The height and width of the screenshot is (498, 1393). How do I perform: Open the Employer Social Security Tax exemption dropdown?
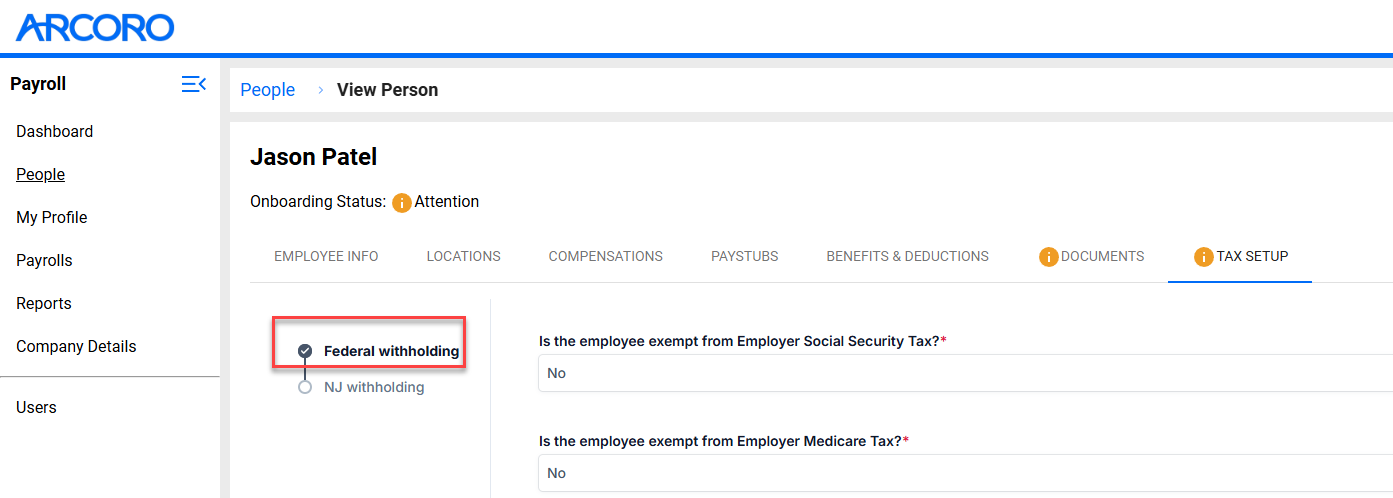click(965, 373)
